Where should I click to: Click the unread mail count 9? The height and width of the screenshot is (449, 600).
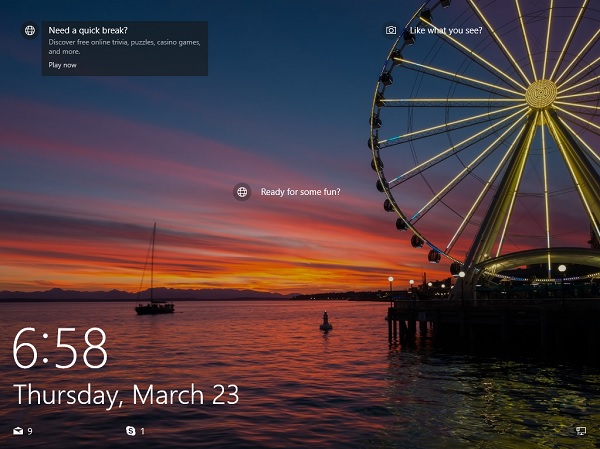[x=30, y=431]
